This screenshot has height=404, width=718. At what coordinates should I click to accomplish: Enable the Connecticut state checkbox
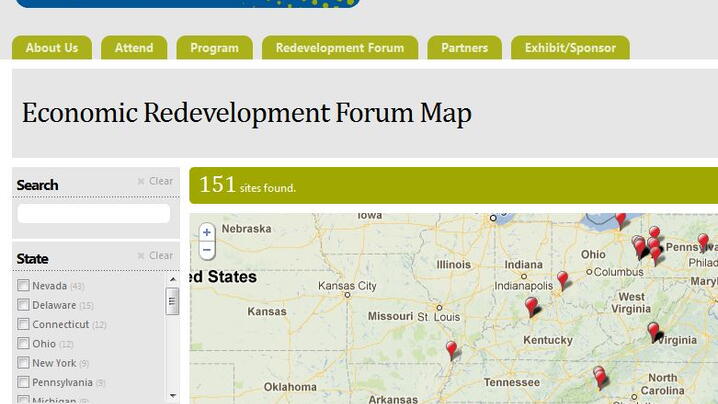[x=23, y=324]
